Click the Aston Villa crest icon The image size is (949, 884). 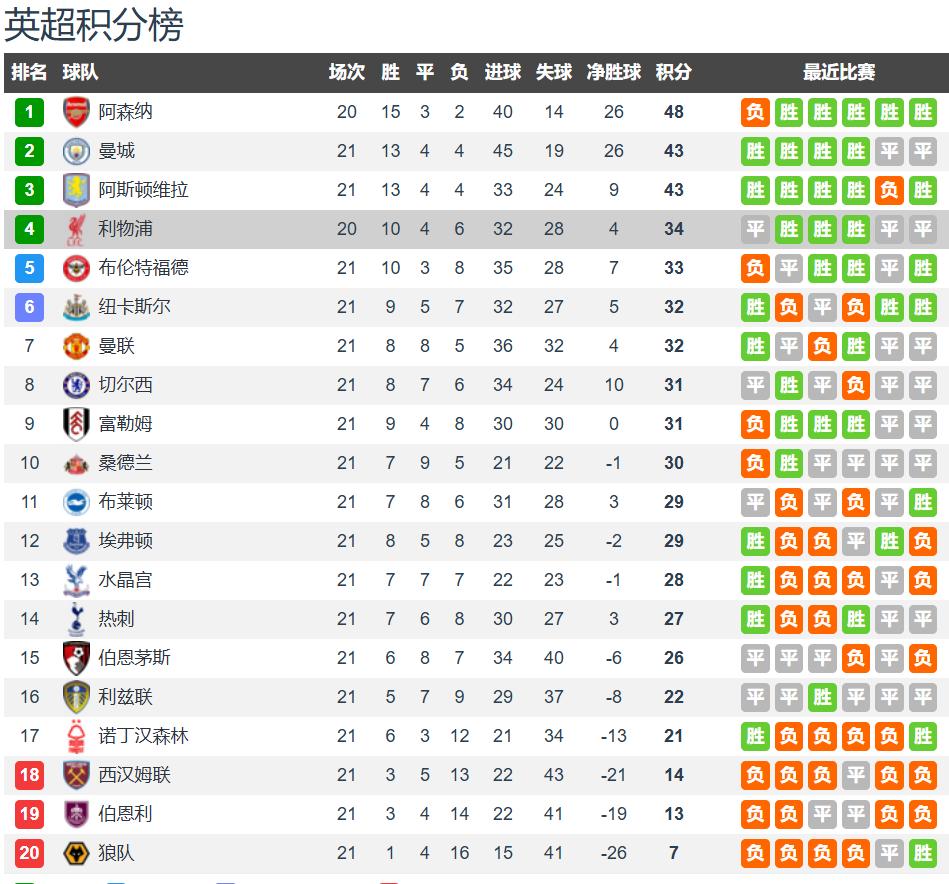[76, 190]
